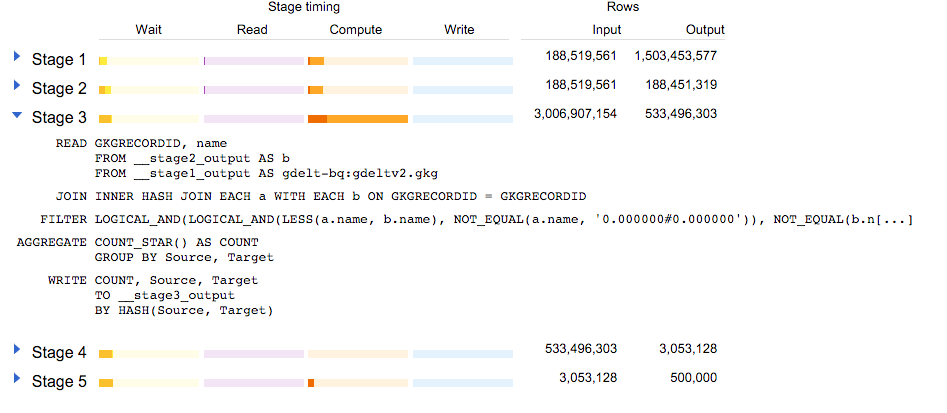Screen dimensions: 947x413
Task: Select Stage 1 output value 1,503,453,577
Action: [x=675, y=56]
